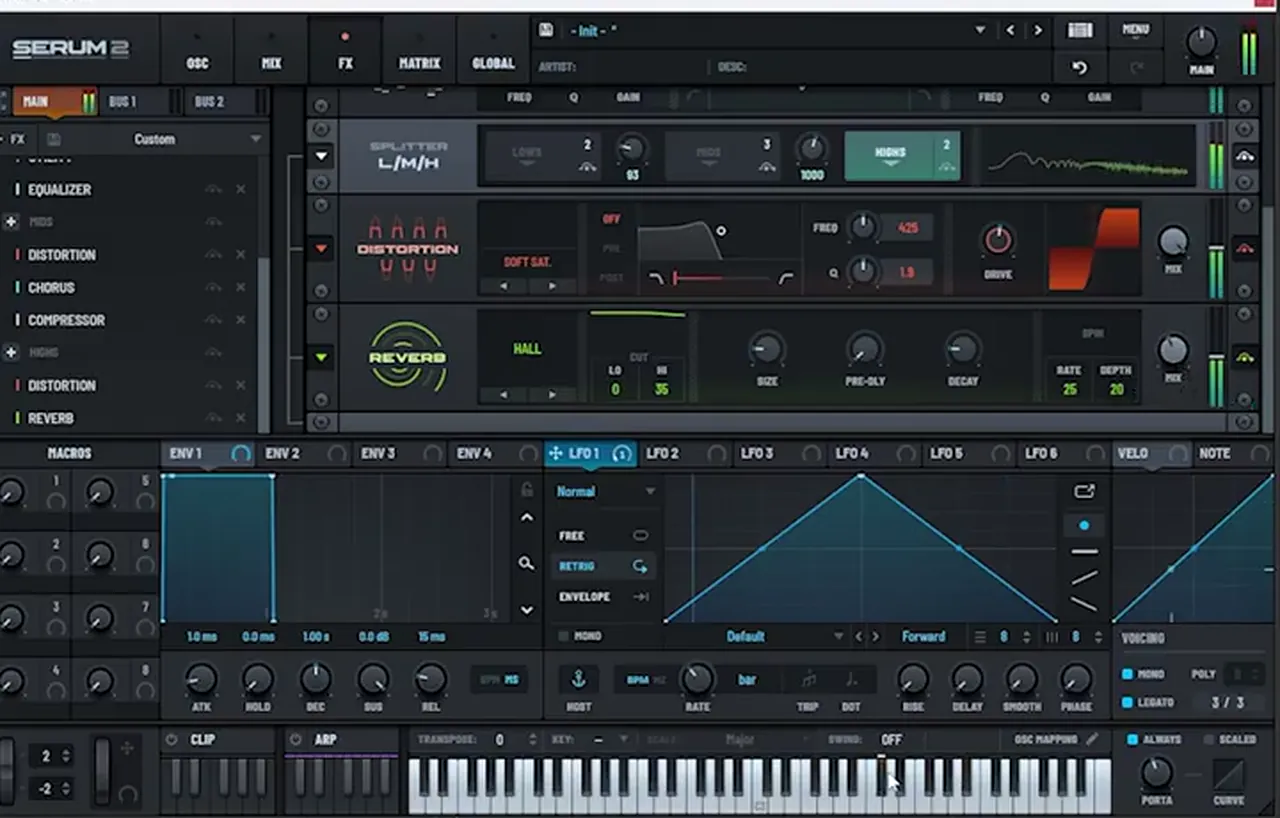The height and width of the screenshot is (818, 1280).
Task: Open the MENU button
Action: coord(1135,30)
